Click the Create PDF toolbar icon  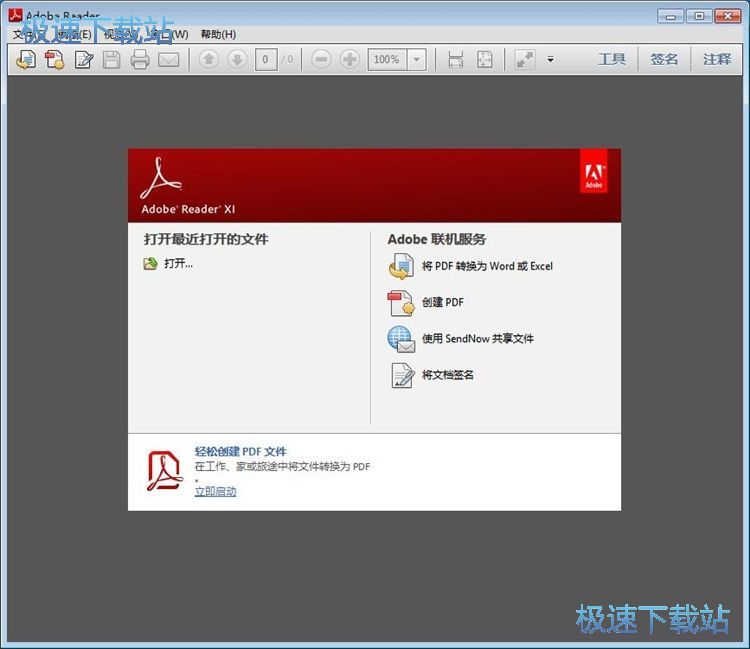point(55,60)
